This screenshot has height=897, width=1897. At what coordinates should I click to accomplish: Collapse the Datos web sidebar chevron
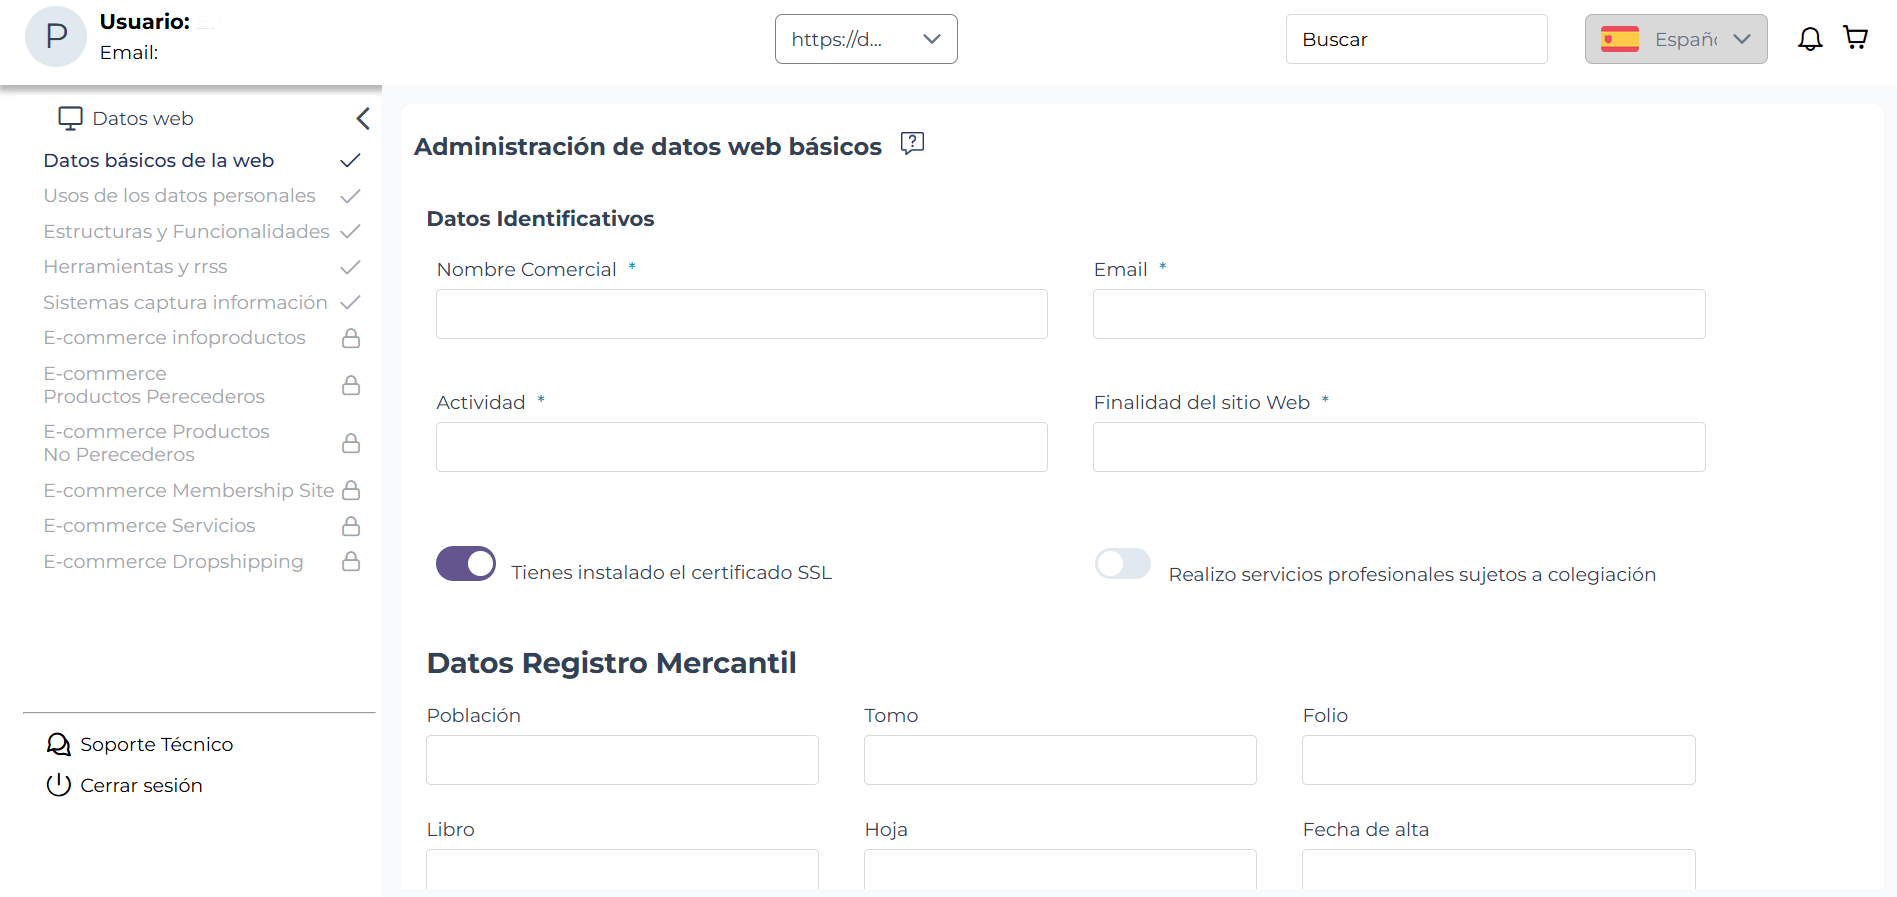pos(363,119)
